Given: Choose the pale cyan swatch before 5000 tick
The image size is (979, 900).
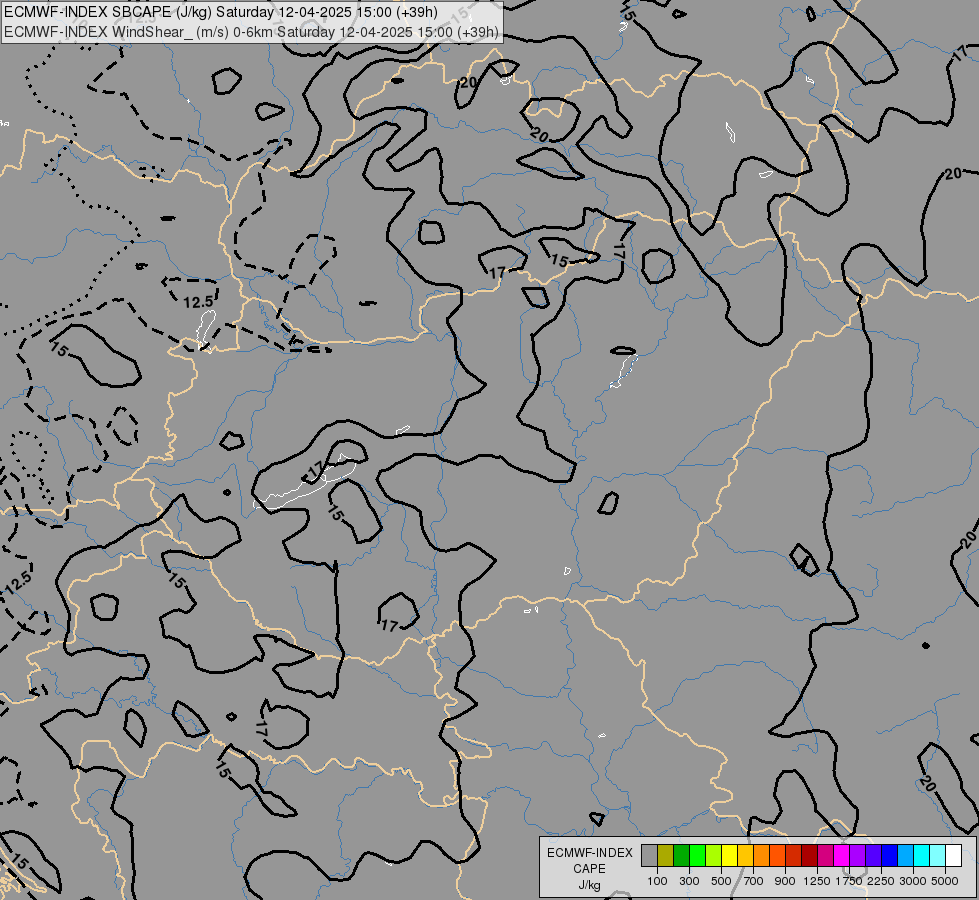Looking at the screenshot, I should pos(937,855).
